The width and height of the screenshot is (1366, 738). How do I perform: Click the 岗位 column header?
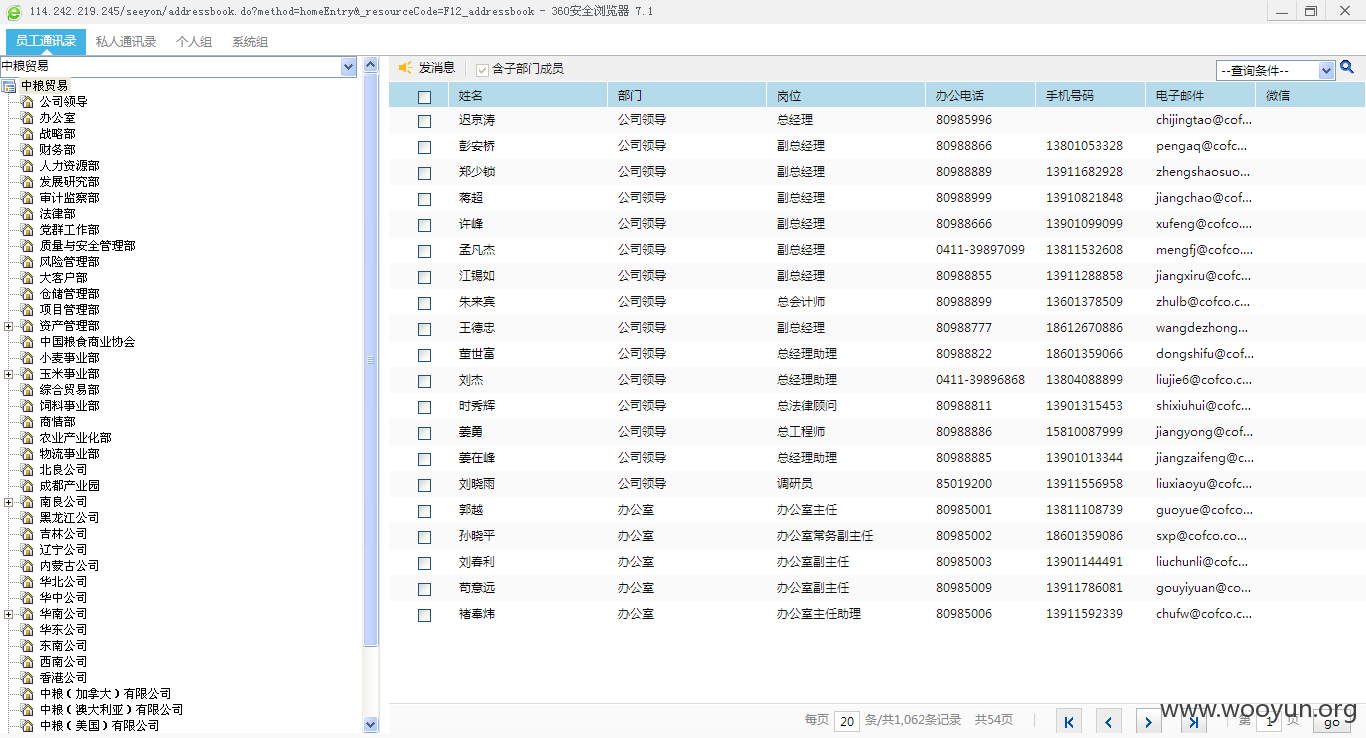[x=846, y=96]
